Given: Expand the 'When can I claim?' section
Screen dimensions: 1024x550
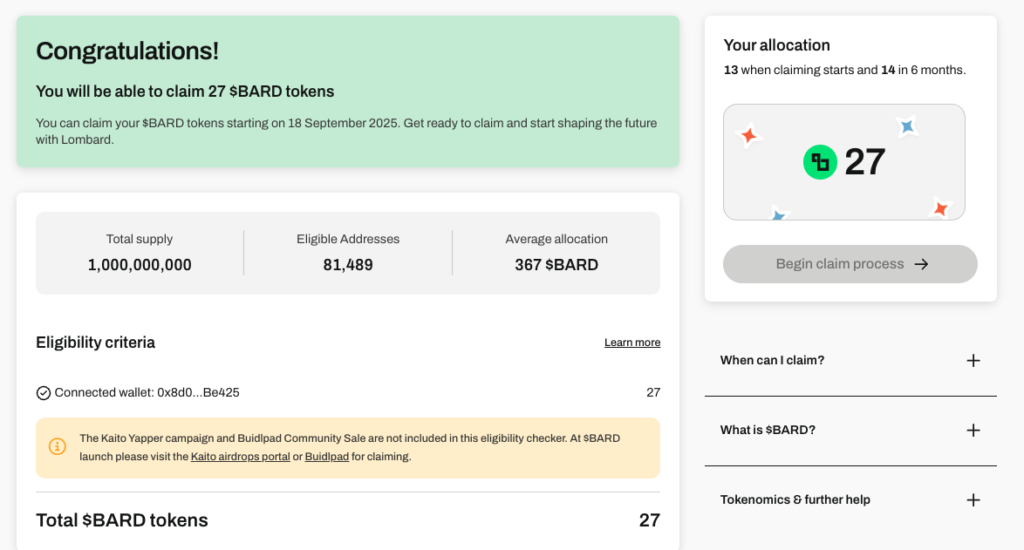Looking at the screenshot, I should 850,361.
